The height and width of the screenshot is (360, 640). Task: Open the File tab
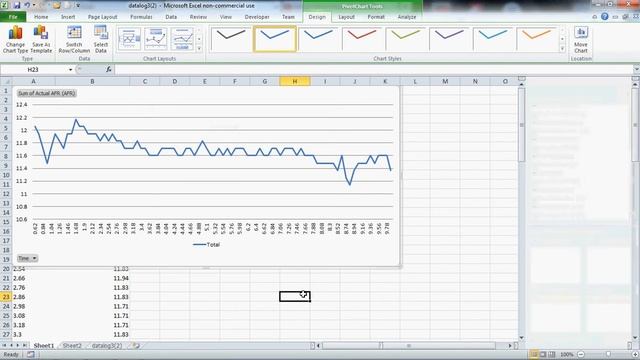tap(13, 17)
